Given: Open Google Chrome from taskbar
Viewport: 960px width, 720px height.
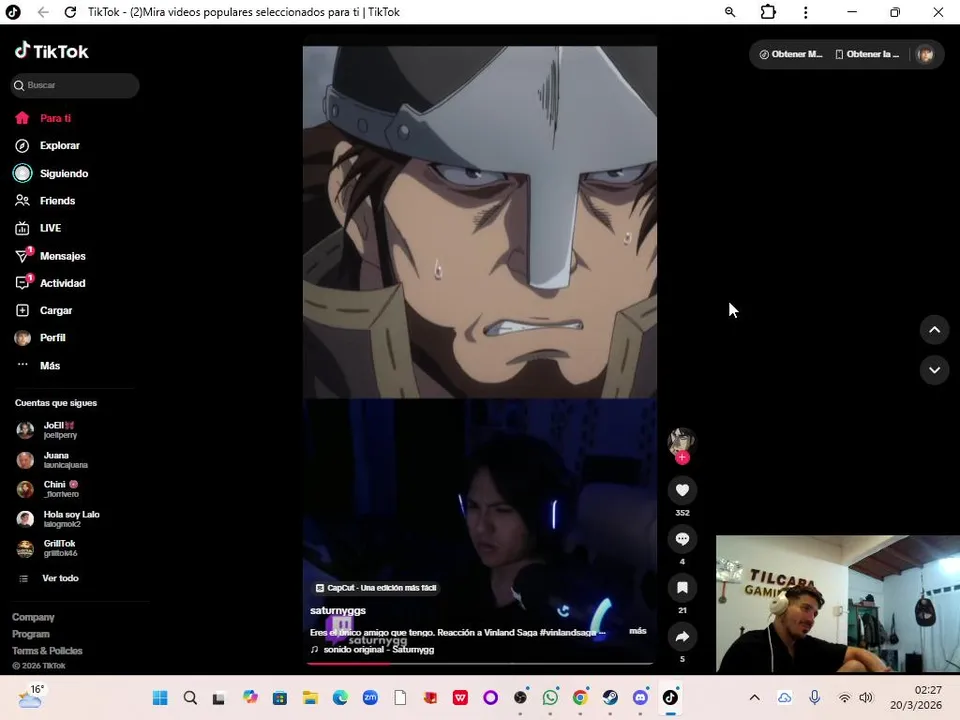Looking at the screenshot, I should (x=580, y=698).
